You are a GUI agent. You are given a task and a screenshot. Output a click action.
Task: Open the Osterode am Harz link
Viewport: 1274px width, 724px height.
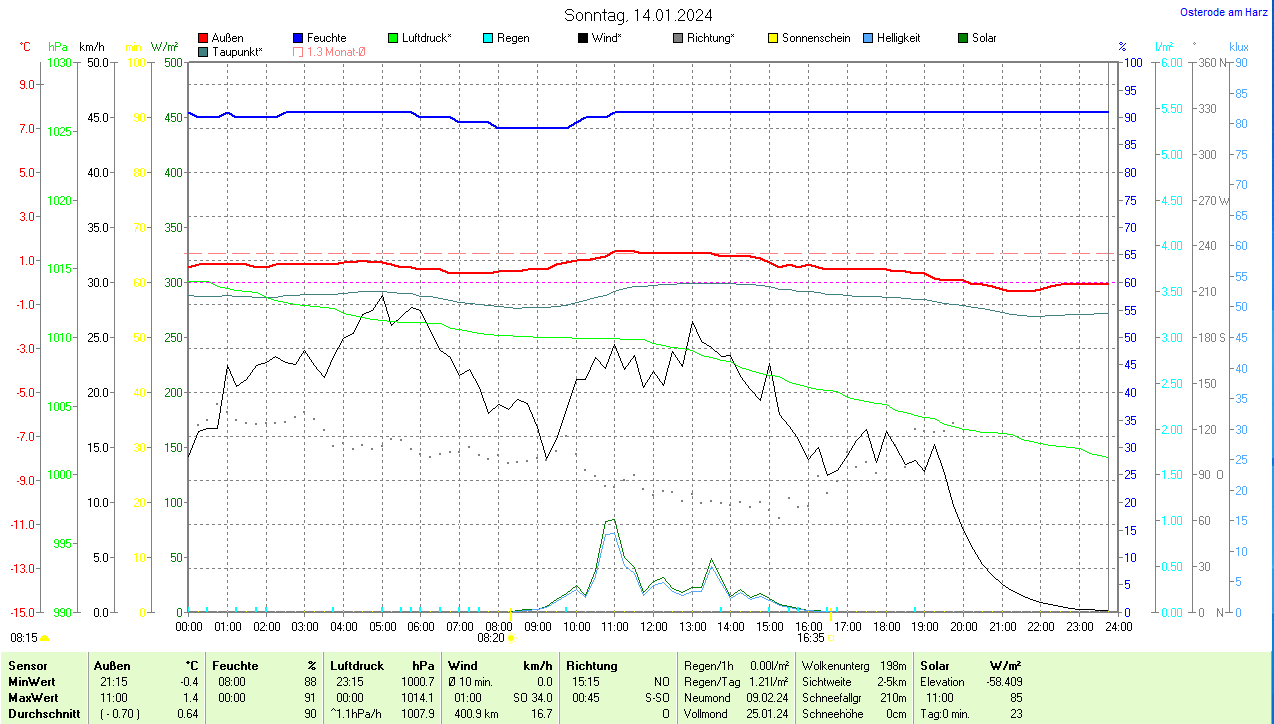pos(1225,13)
